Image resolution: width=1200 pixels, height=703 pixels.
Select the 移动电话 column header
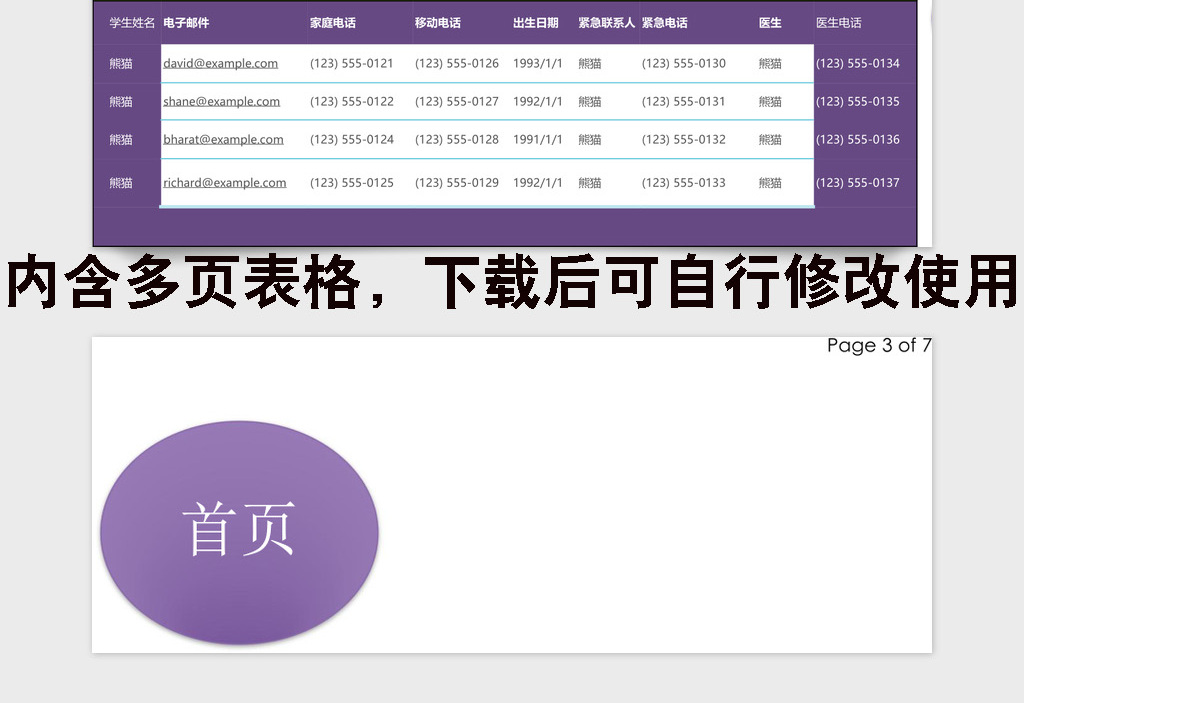438,23
